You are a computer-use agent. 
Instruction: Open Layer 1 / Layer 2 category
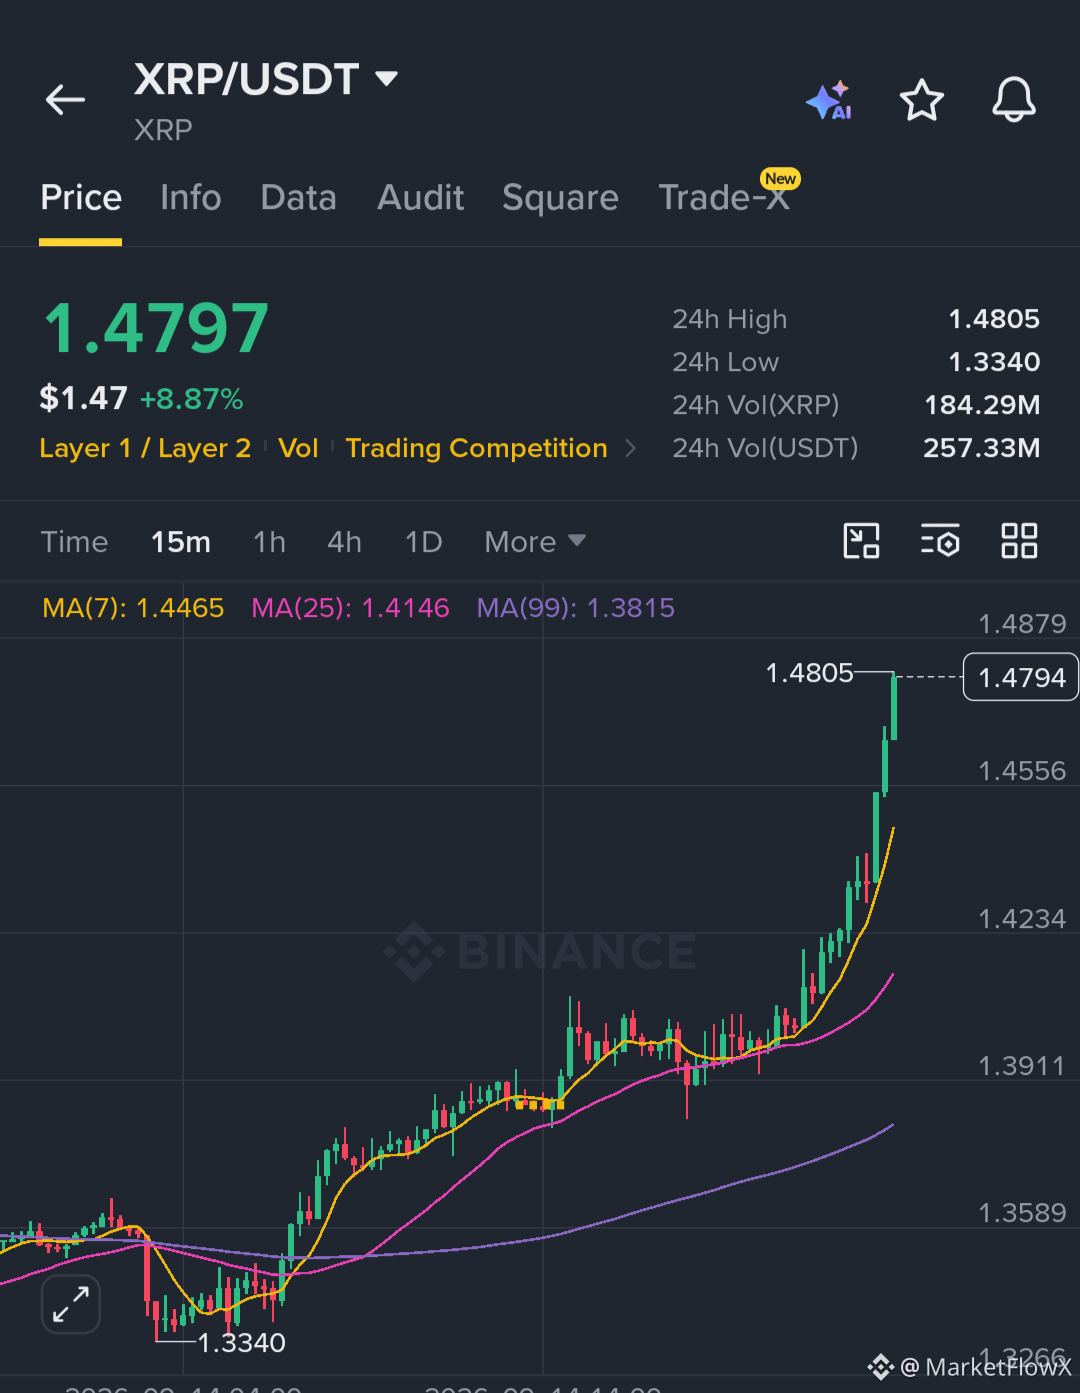tap(145, 448)
